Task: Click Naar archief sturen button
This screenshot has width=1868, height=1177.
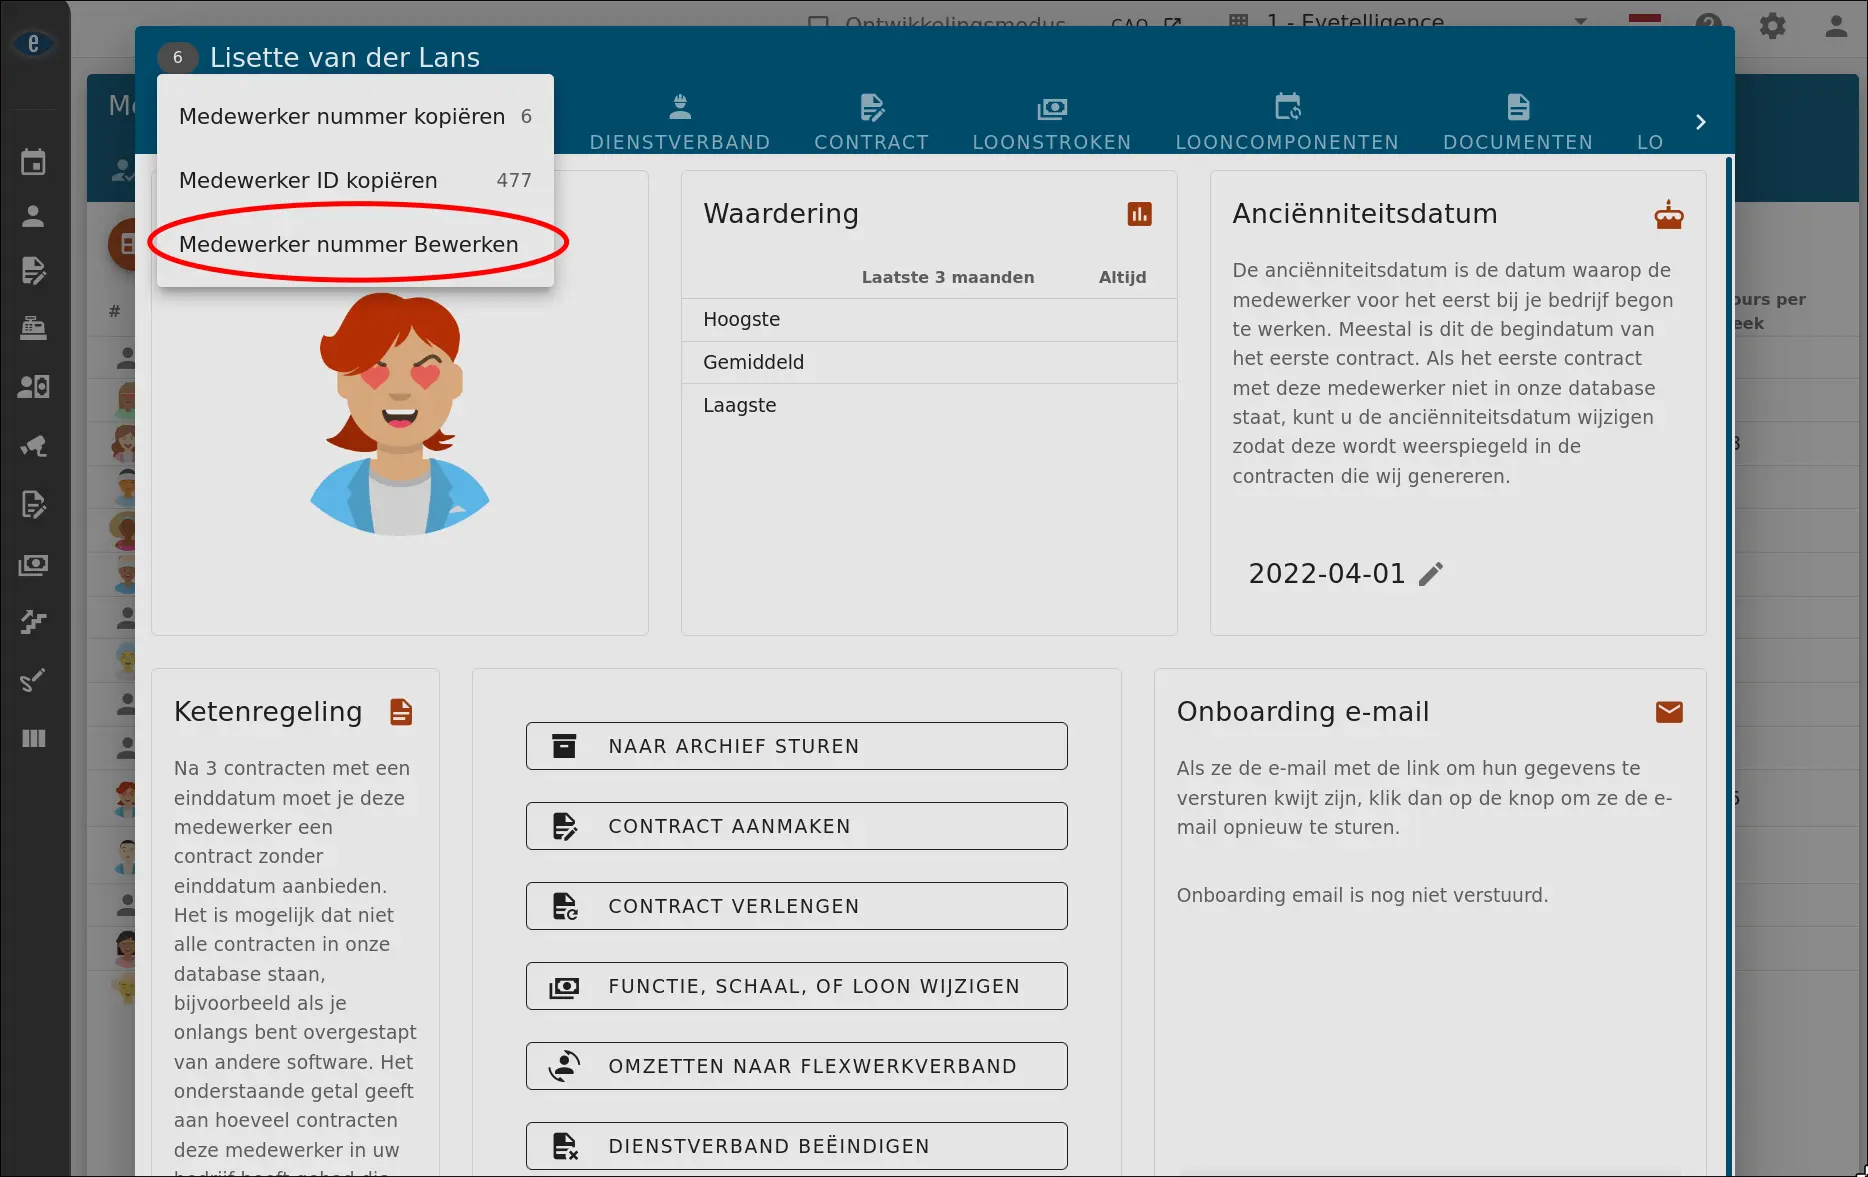Action: [x=796, y=746]
